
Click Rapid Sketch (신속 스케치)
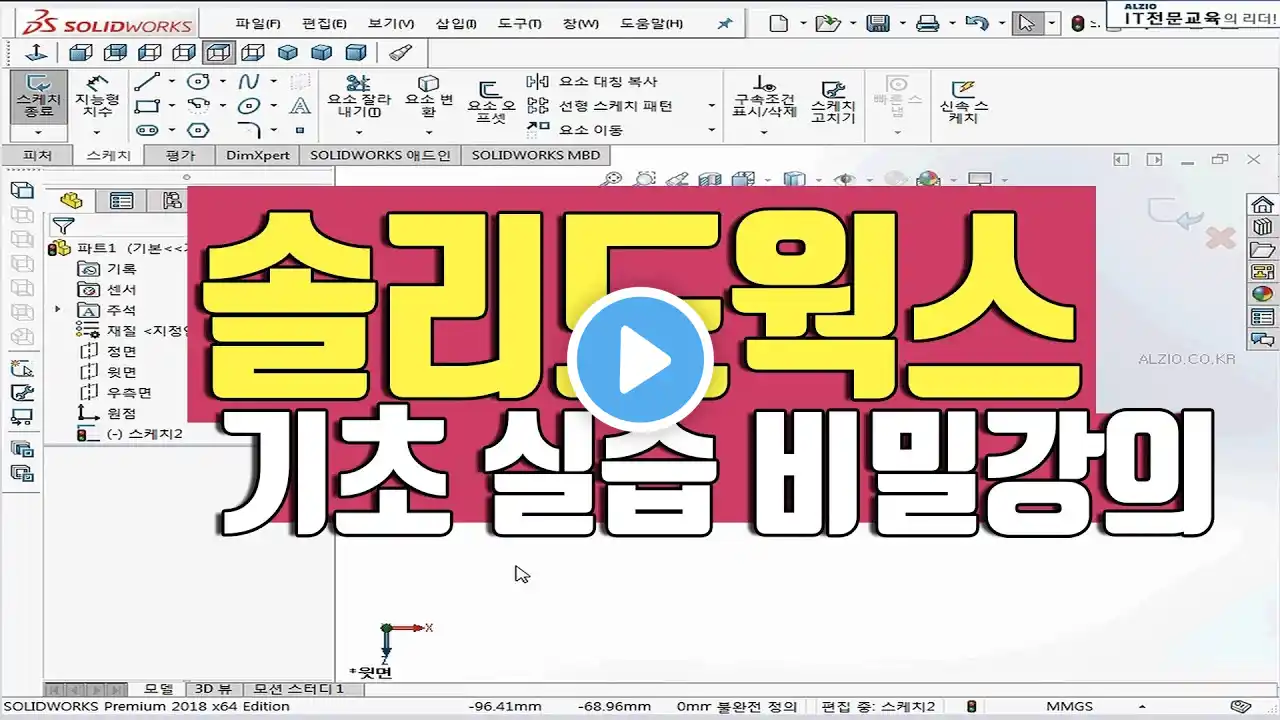click(964, 102)
